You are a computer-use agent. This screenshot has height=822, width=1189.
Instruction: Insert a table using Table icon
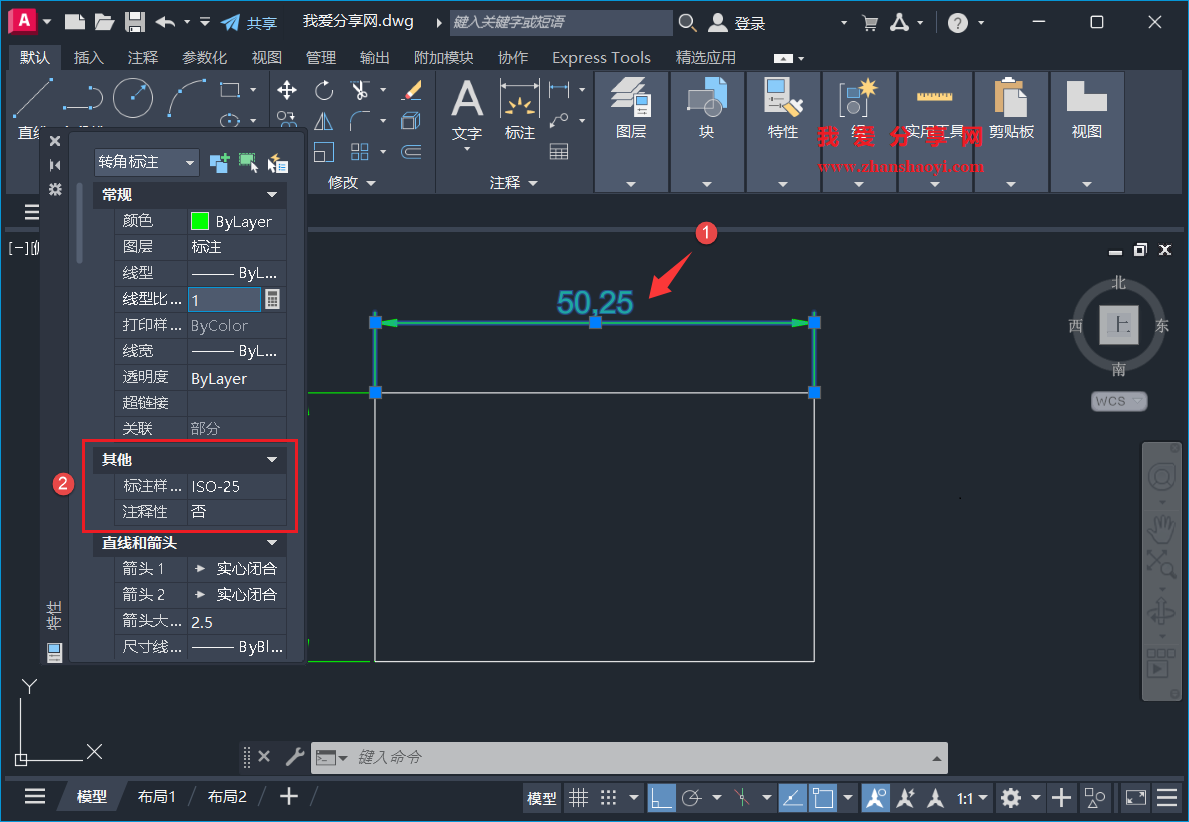(x=559, y=152)
